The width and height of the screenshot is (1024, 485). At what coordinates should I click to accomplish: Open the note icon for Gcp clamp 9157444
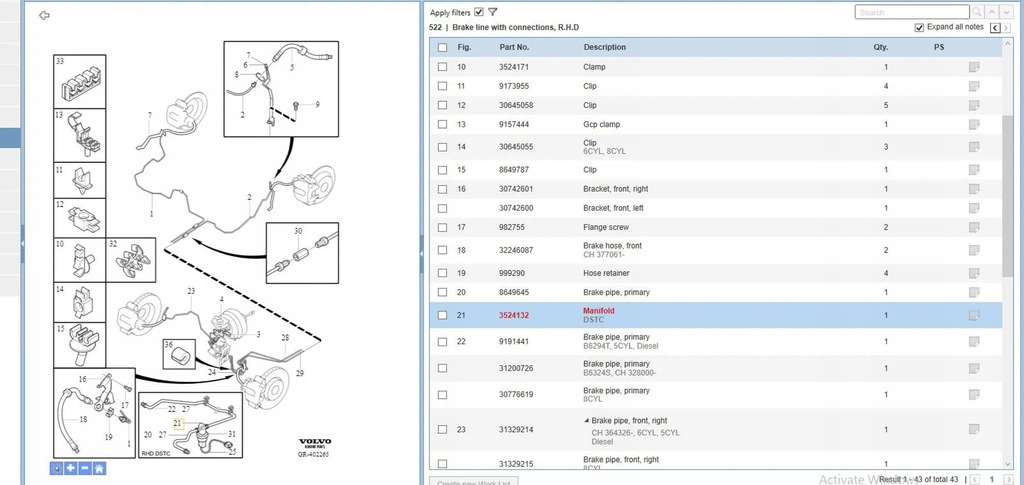point(974,124)
